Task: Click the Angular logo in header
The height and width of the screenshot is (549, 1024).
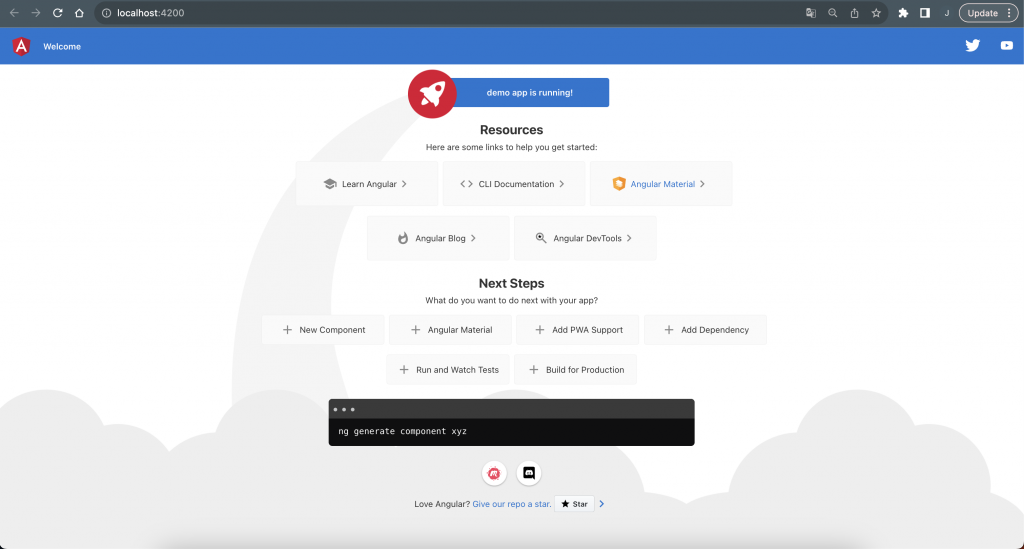Action: click(22, 46)
